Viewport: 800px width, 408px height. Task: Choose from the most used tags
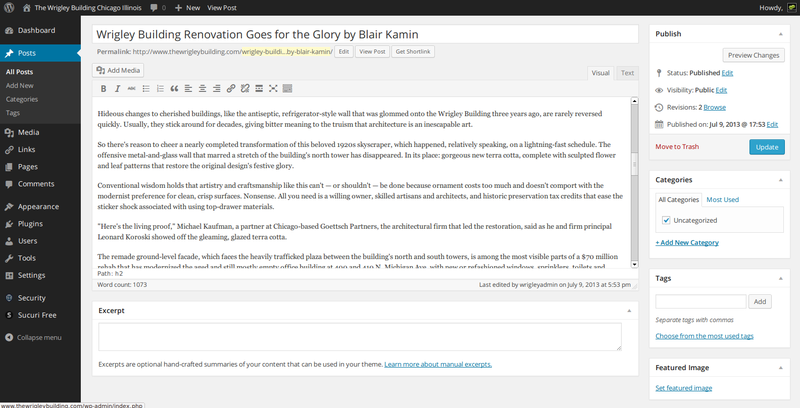[x=704, y=336]
